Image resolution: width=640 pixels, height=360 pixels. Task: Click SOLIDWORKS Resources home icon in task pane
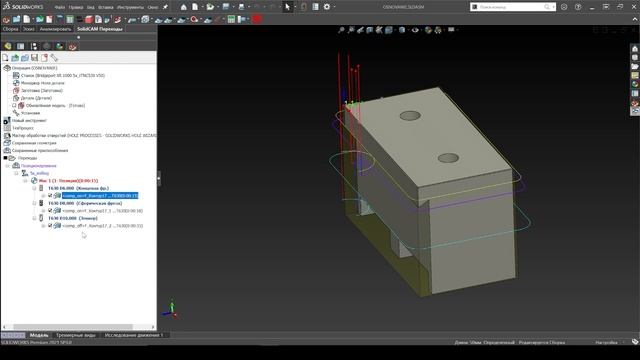635,49
